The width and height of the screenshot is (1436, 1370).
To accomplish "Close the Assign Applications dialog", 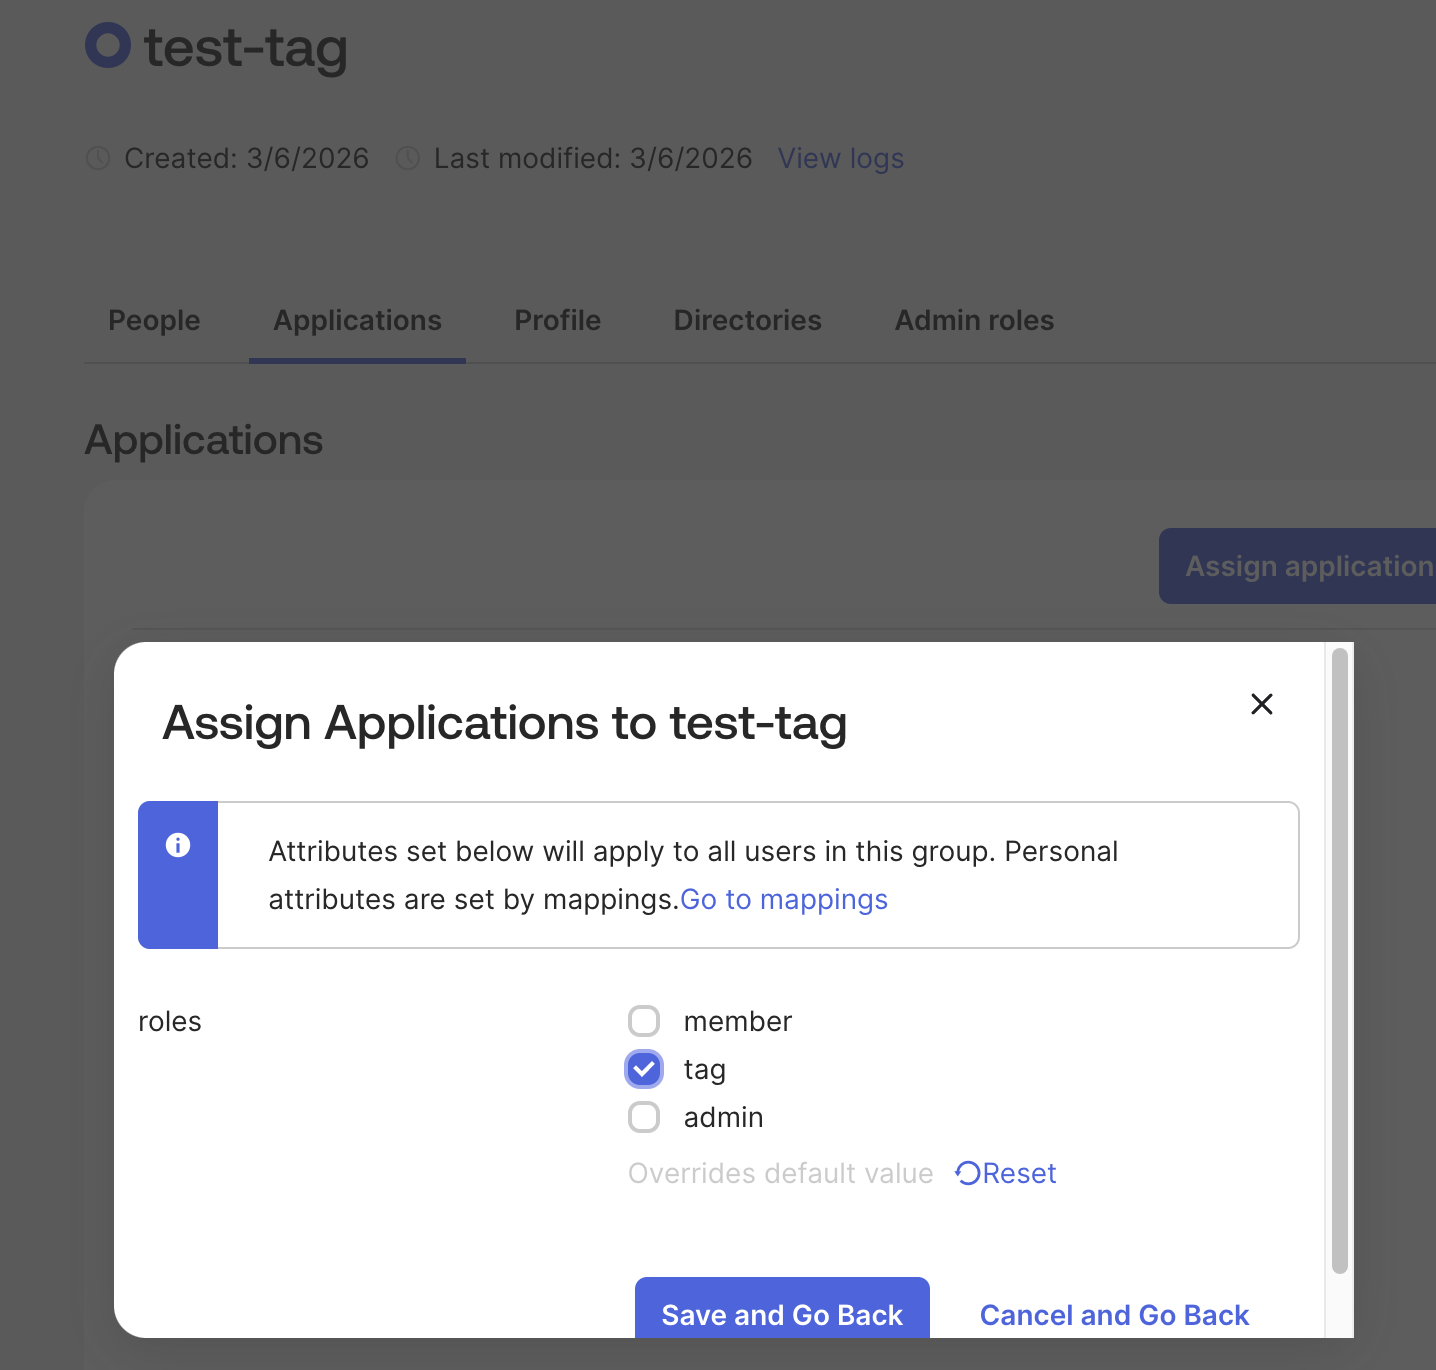I will point(1261,704).
